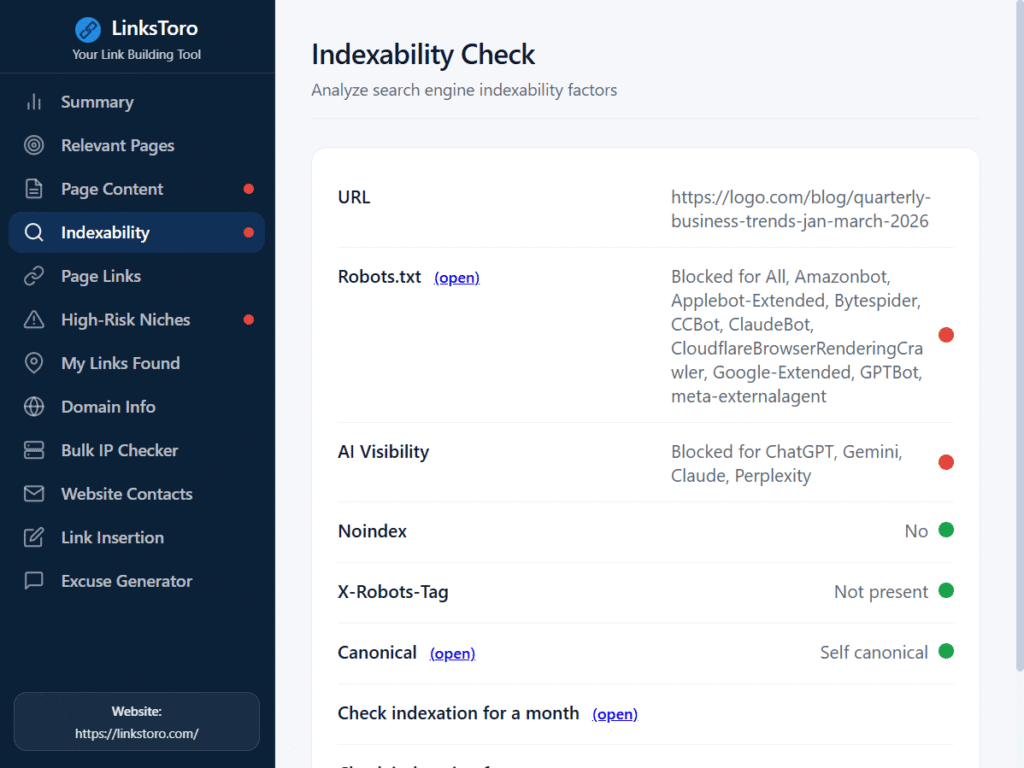This screenshot has height=768, width=1024.
Task: Click the 'Indexability Check' heading
Action: [x=423, y=55]
